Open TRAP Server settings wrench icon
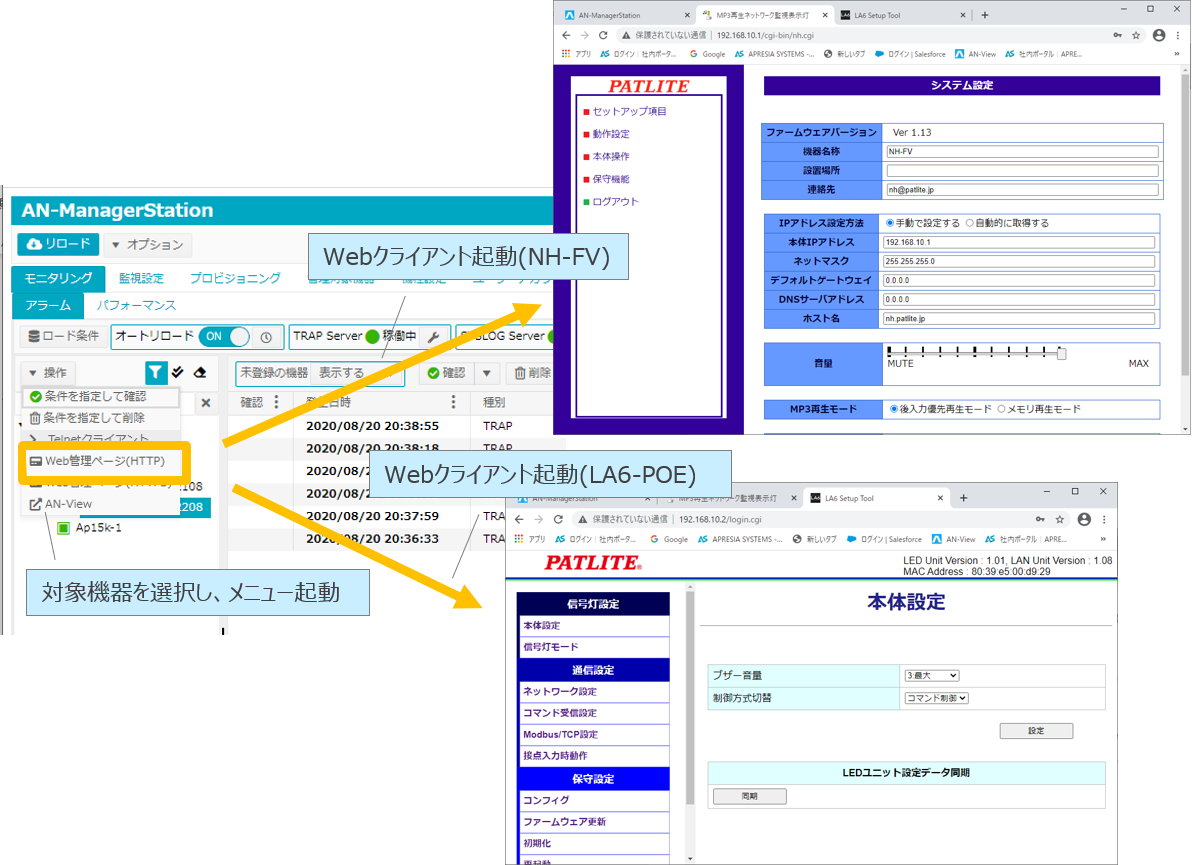This screenshot has height=865, width=1192. point(433,337)
